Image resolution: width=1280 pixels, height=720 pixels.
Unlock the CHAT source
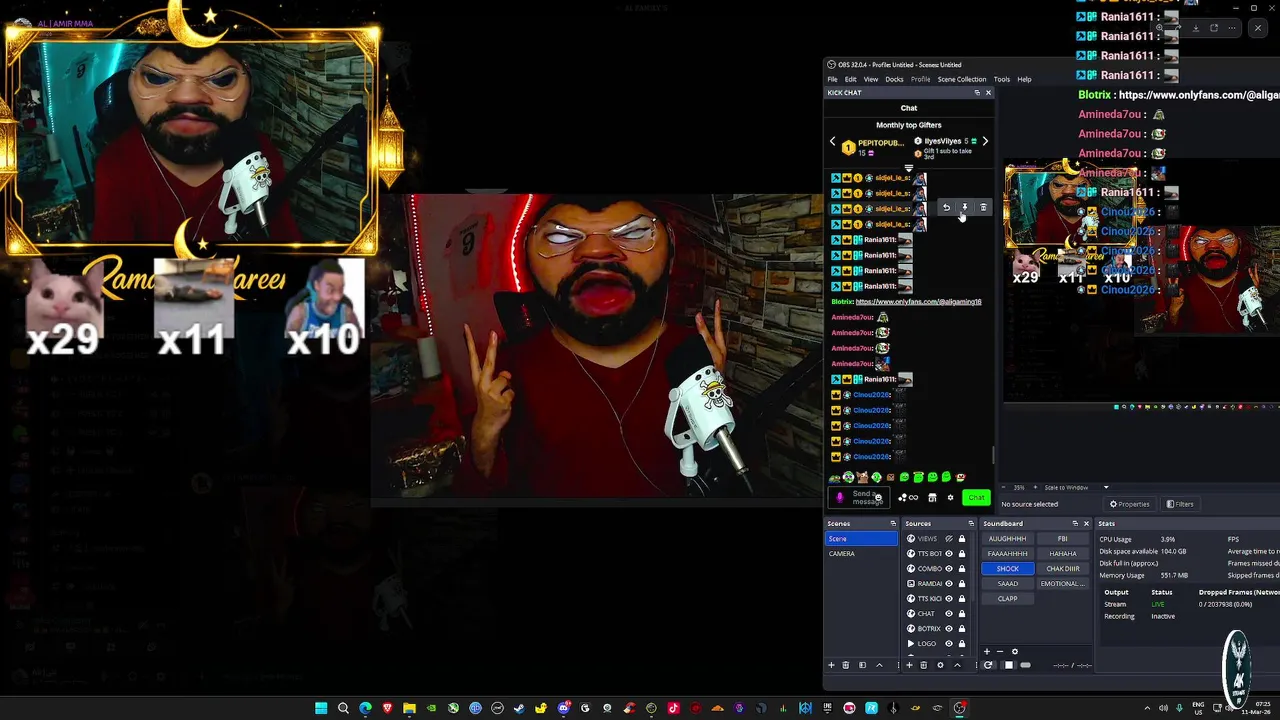point(962,614)
